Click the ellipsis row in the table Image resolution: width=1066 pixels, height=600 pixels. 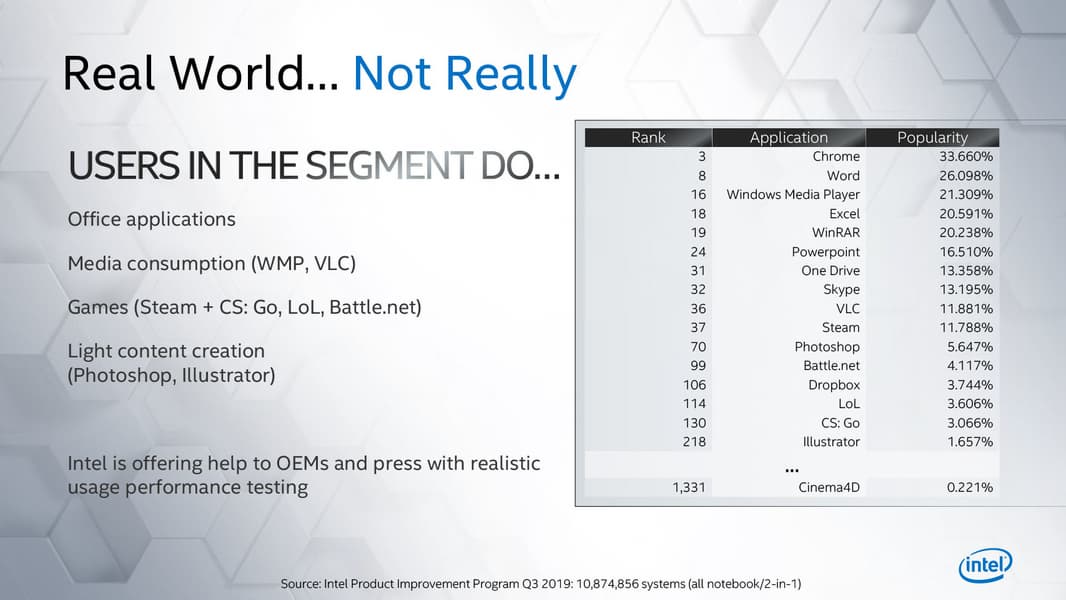tap(791, 467)
